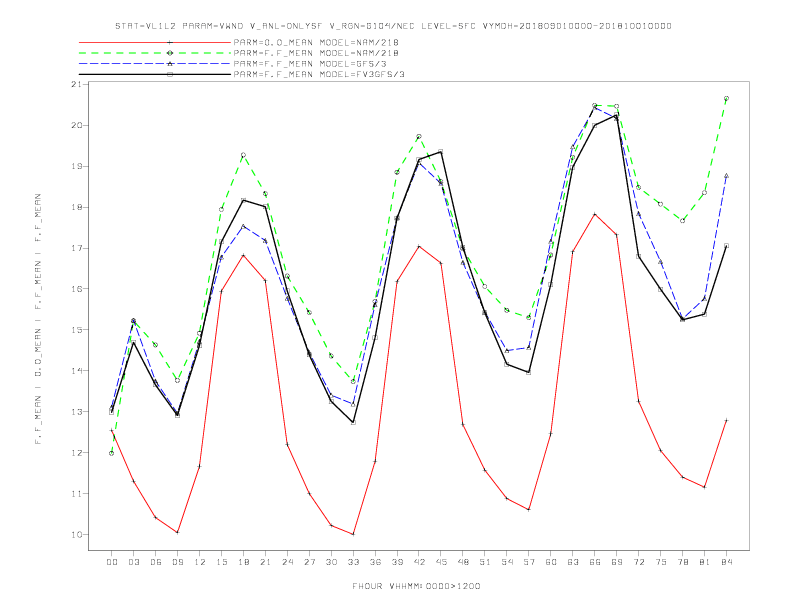Click x-axis forecast hour label 48
Viewport: 792px width, 612px height.
click(x=463, y=562)
